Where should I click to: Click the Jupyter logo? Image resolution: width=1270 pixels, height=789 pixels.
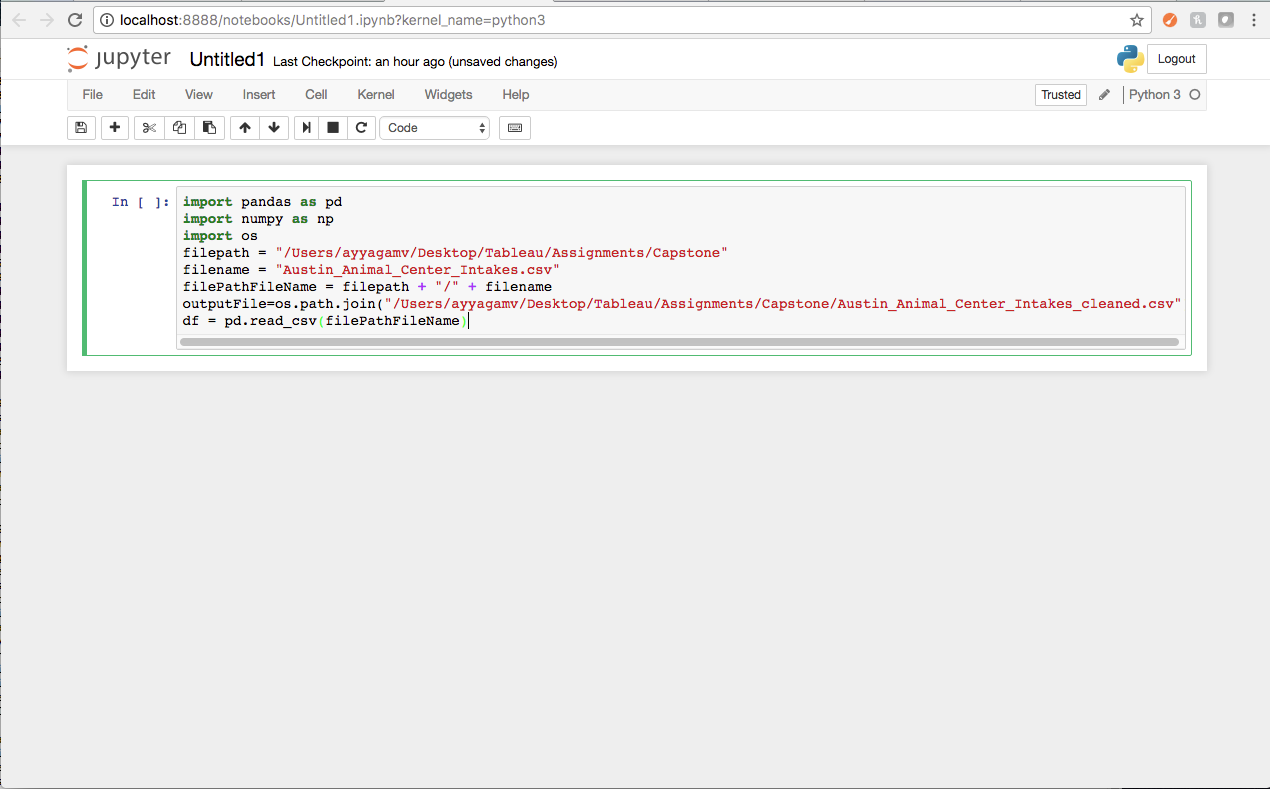[x=119, y=59]
